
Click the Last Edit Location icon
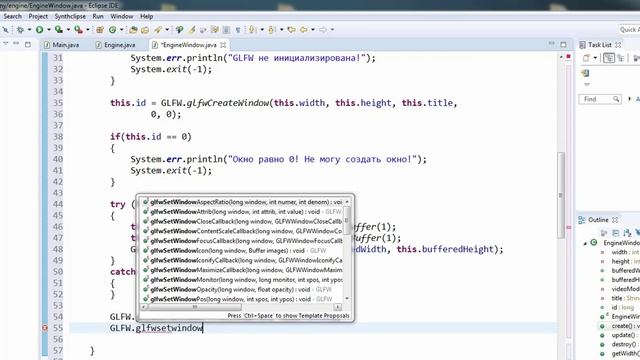(x=291, y=29)
